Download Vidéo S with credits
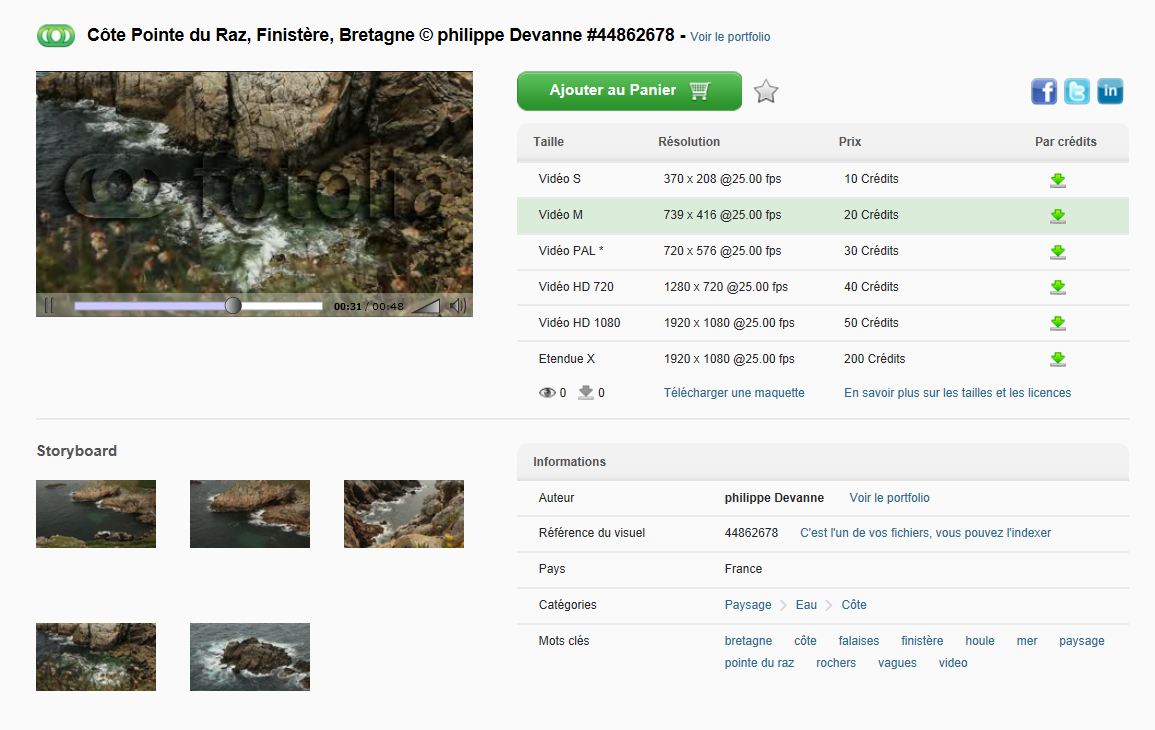The height and width of the screenshot is (730, 1155). [1057, 180]
